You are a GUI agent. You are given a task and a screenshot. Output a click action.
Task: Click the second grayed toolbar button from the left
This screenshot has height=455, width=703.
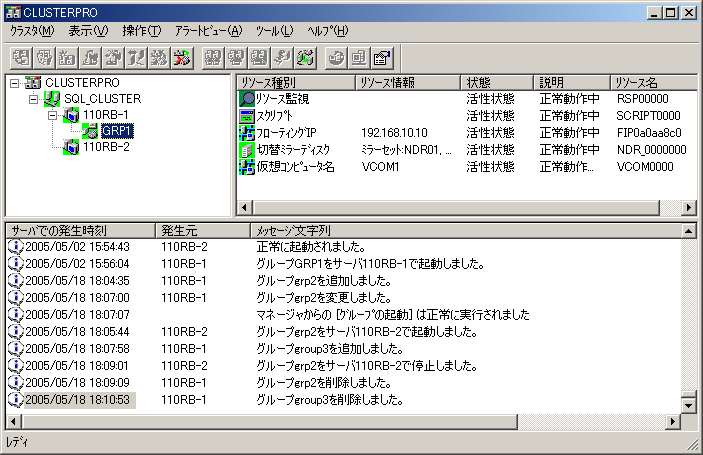tap(44, 58)
